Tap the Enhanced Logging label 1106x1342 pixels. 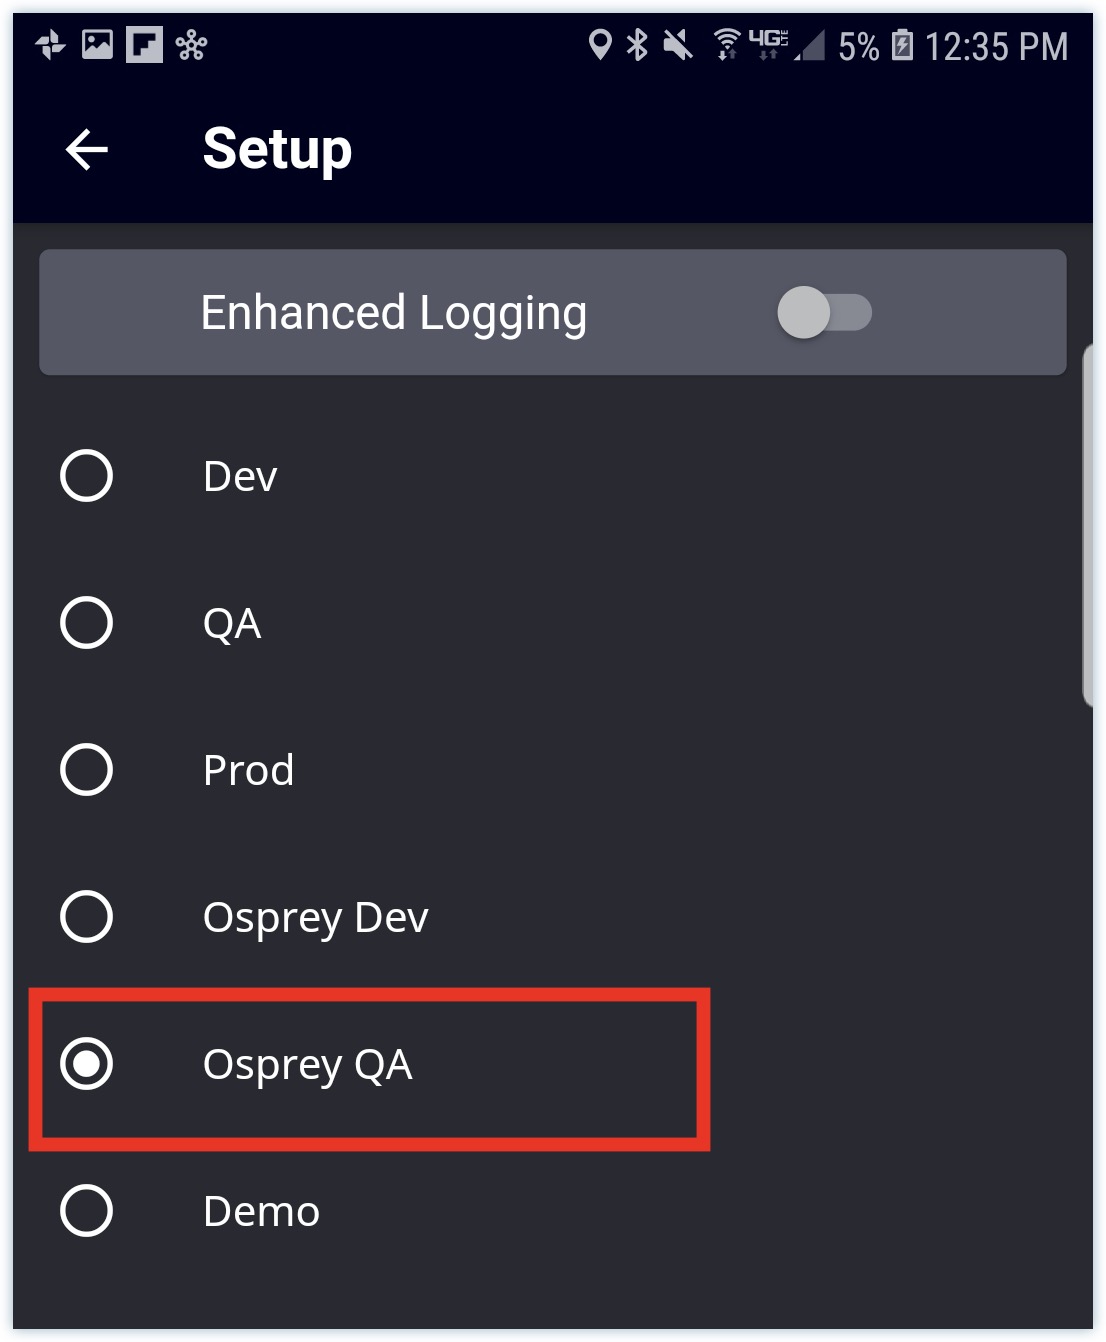(394, 314)
